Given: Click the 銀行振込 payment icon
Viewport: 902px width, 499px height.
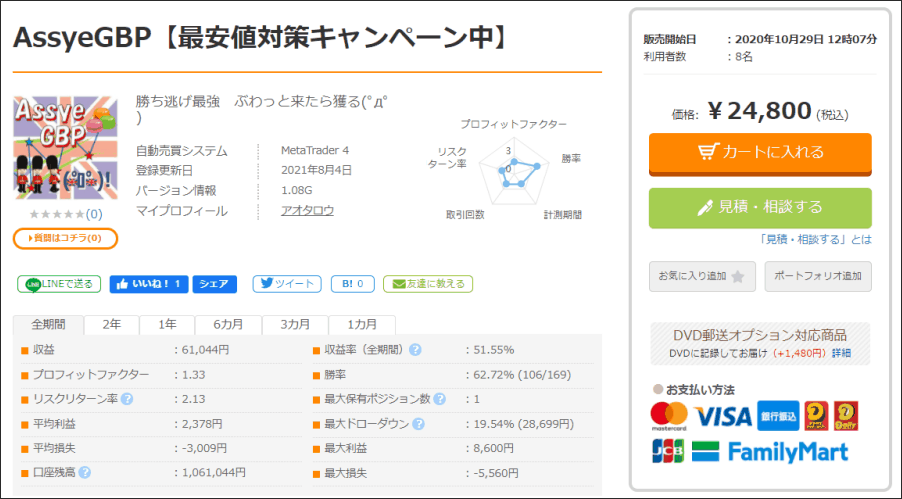Looking at the screenshot, I should click(x=778, y=416).
